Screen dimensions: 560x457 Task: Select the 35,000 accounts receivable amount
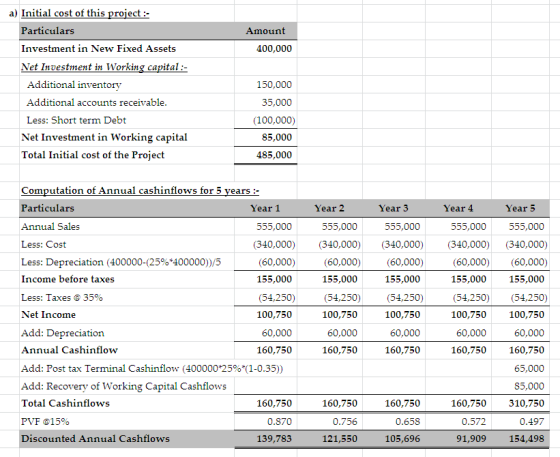tap(277, 102)
